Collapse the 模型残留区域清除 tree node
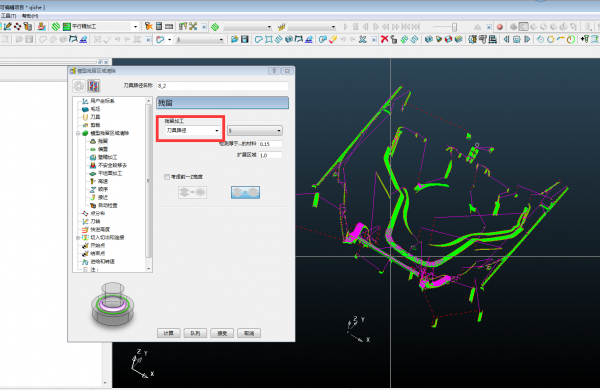 (x=78, y=133)
